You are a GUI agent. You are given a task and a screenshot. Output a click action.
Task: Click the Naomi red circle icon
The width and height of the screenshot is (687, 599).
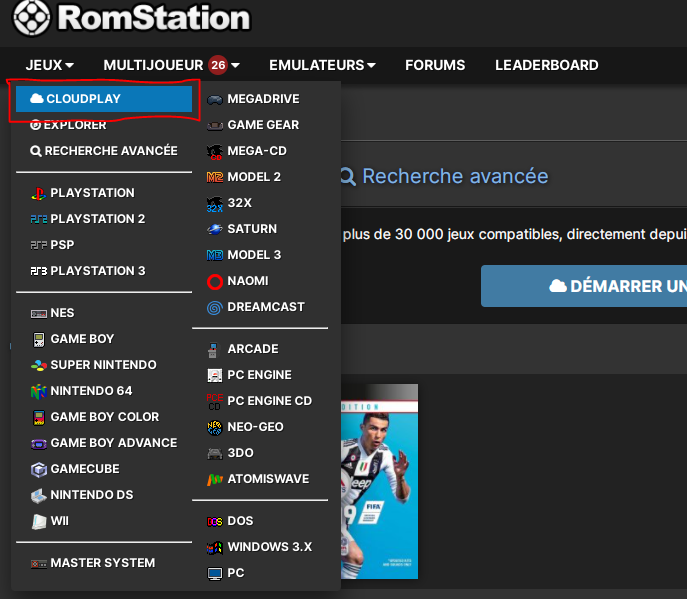pyautogui.click(x=214, y=281)
